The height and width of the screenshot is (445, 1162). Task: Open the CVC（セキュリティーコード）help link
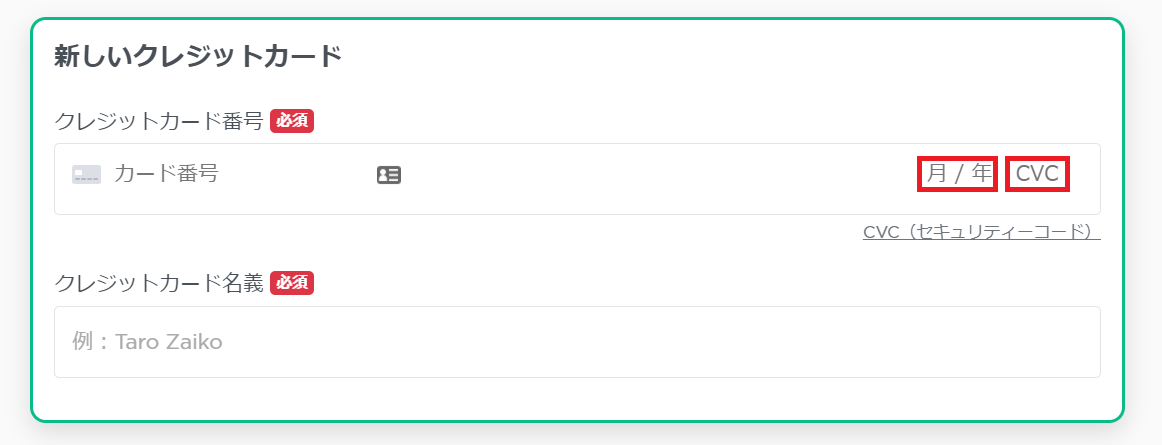(981, 232)
